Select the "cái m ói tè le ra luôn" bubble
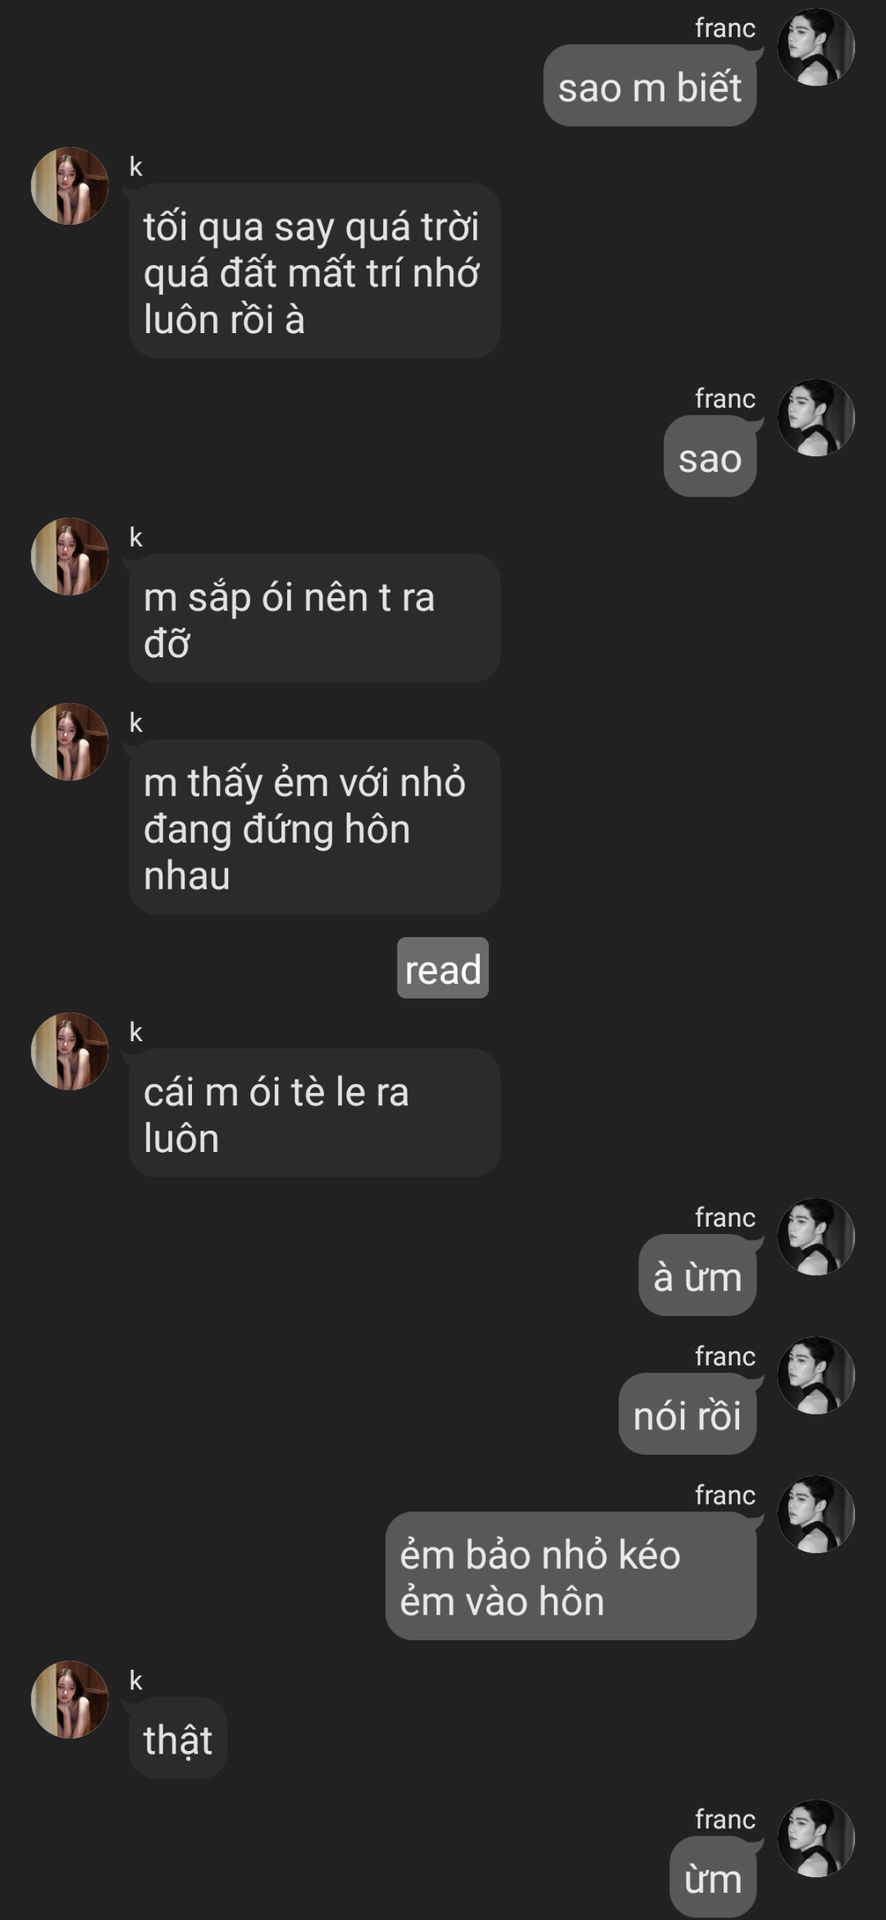This screenshot has width=886, height=1920. (315, 1113)
